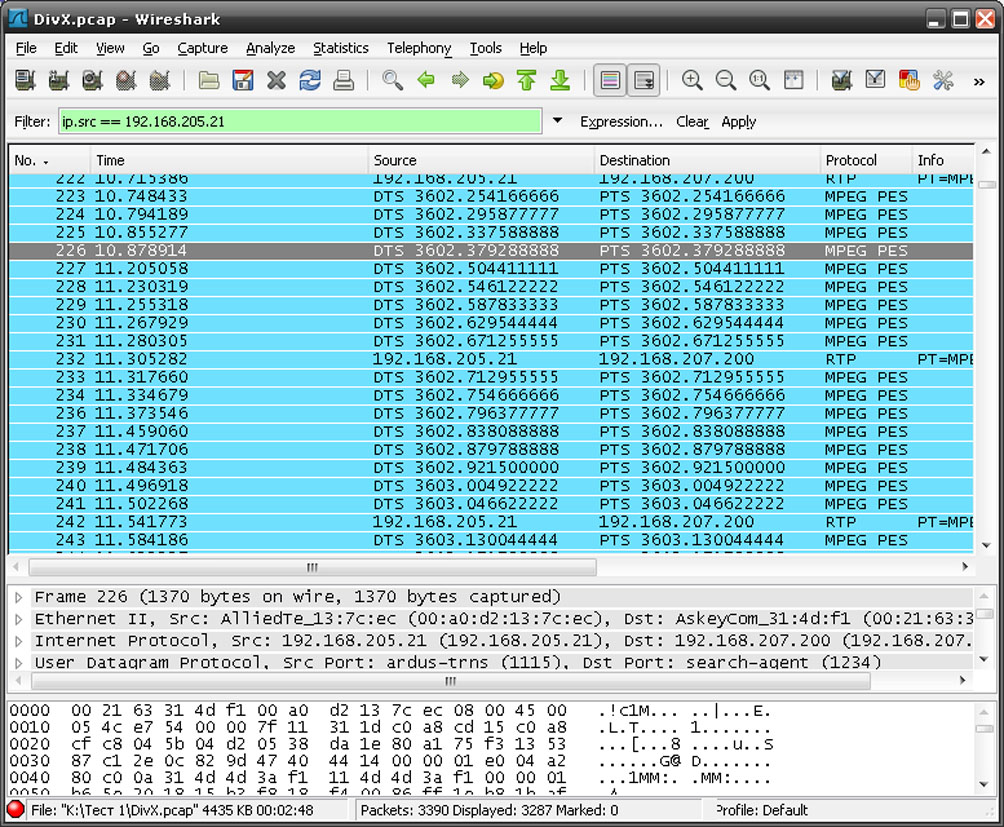The width and height of the screenshot is (1004, 827).
Task: Open Preferences with the tools icon
Action: tap(943, 80)
